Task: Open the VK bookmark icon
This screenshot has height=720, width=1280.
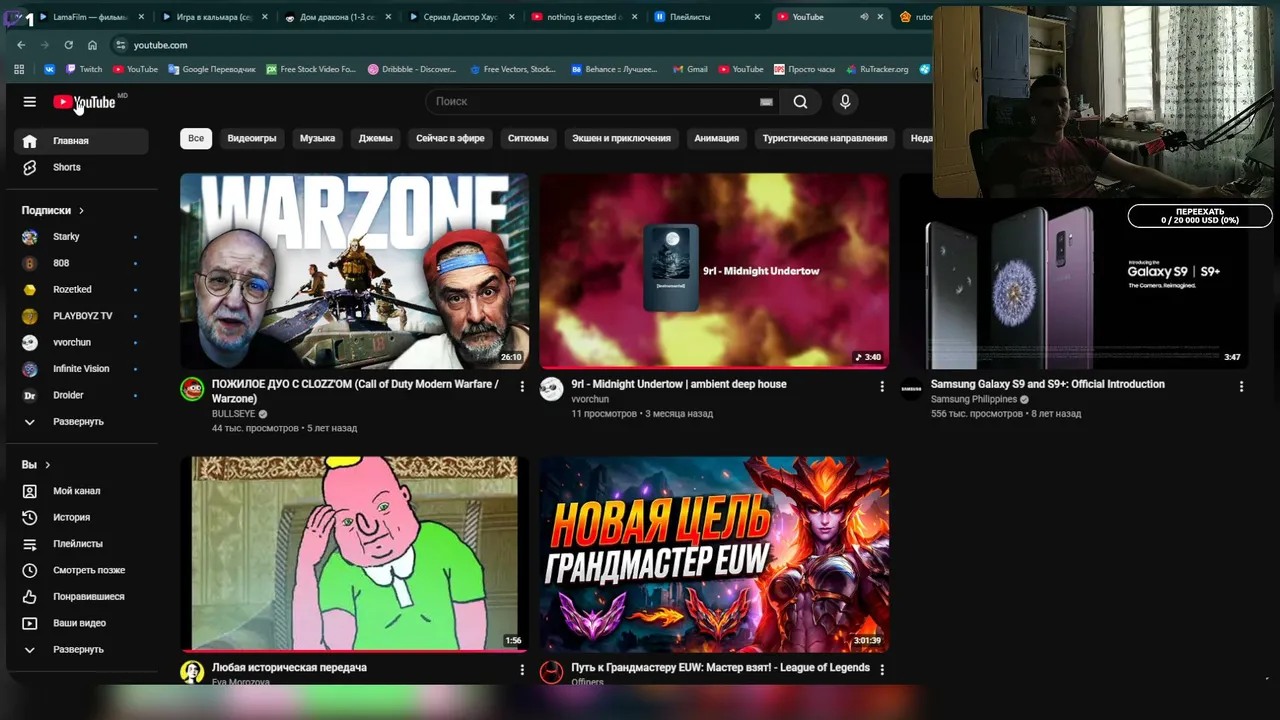Action: [x=49, y=69]
